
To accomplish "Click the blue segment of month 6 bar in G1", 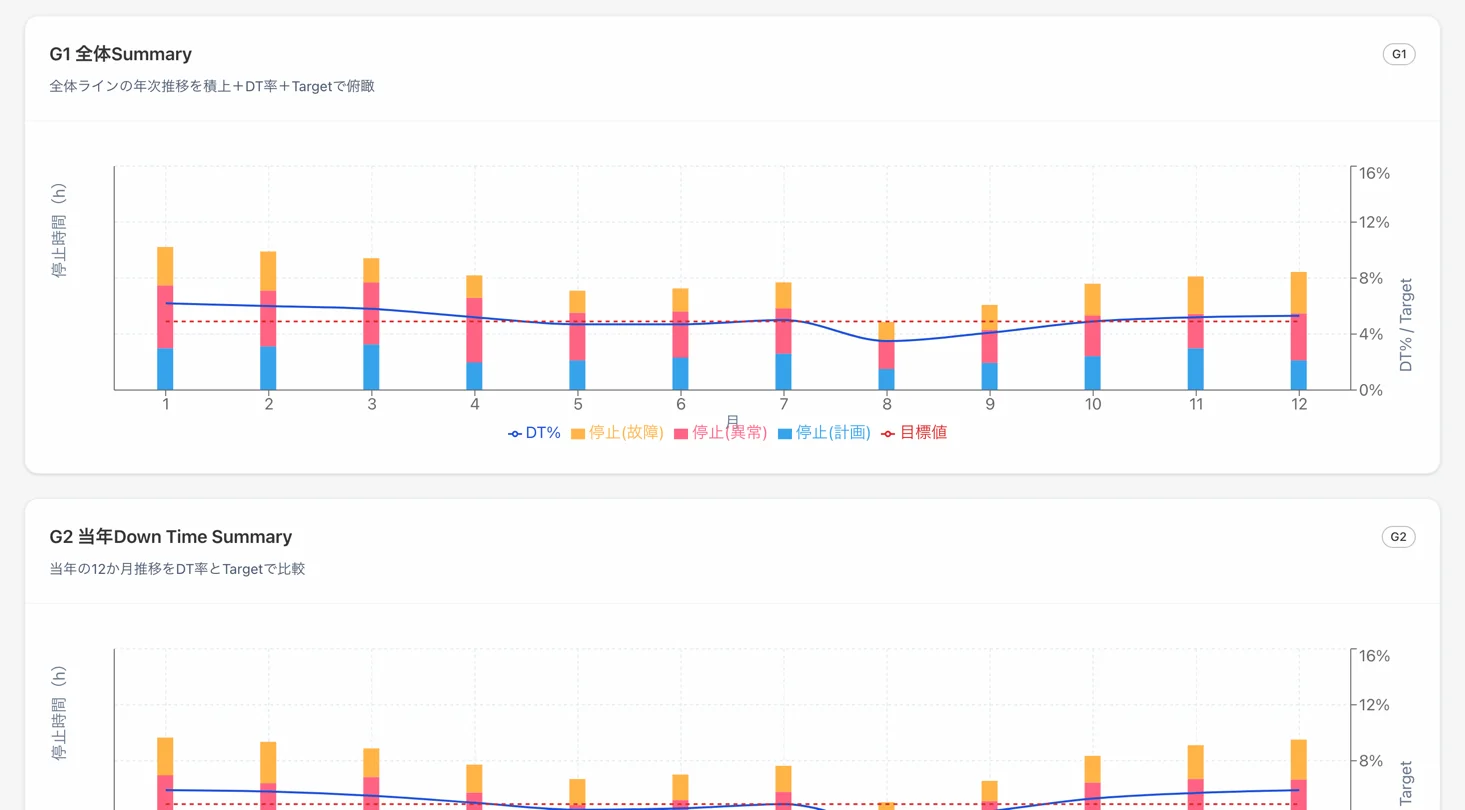I will [680, 374].
